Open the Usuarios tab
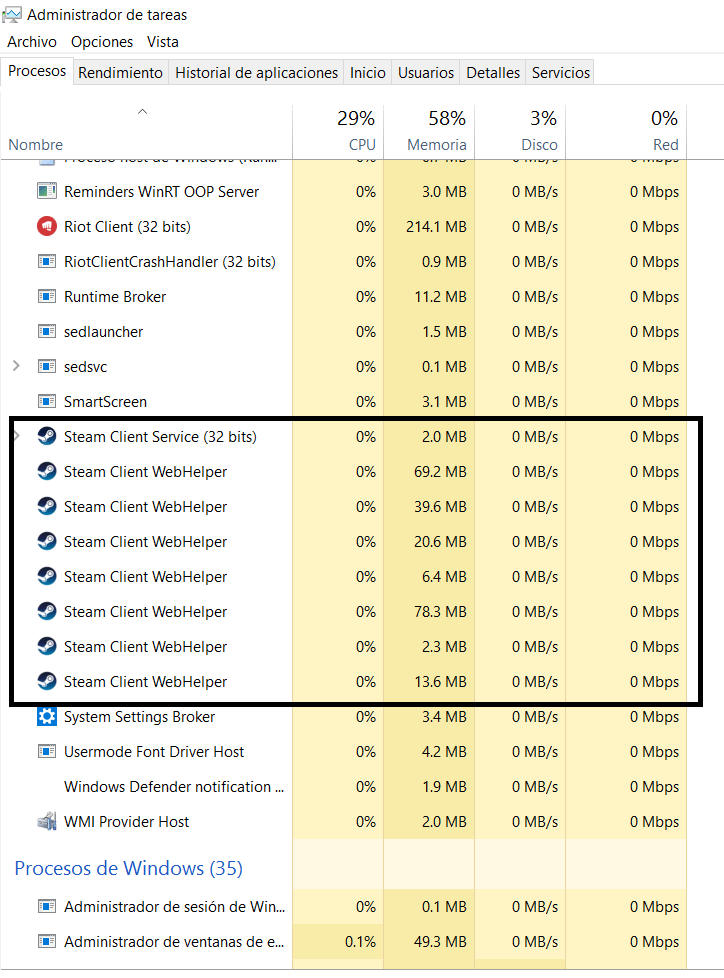Image resolution: width=724 pixels, height=978 pixels. coord(426,72)
